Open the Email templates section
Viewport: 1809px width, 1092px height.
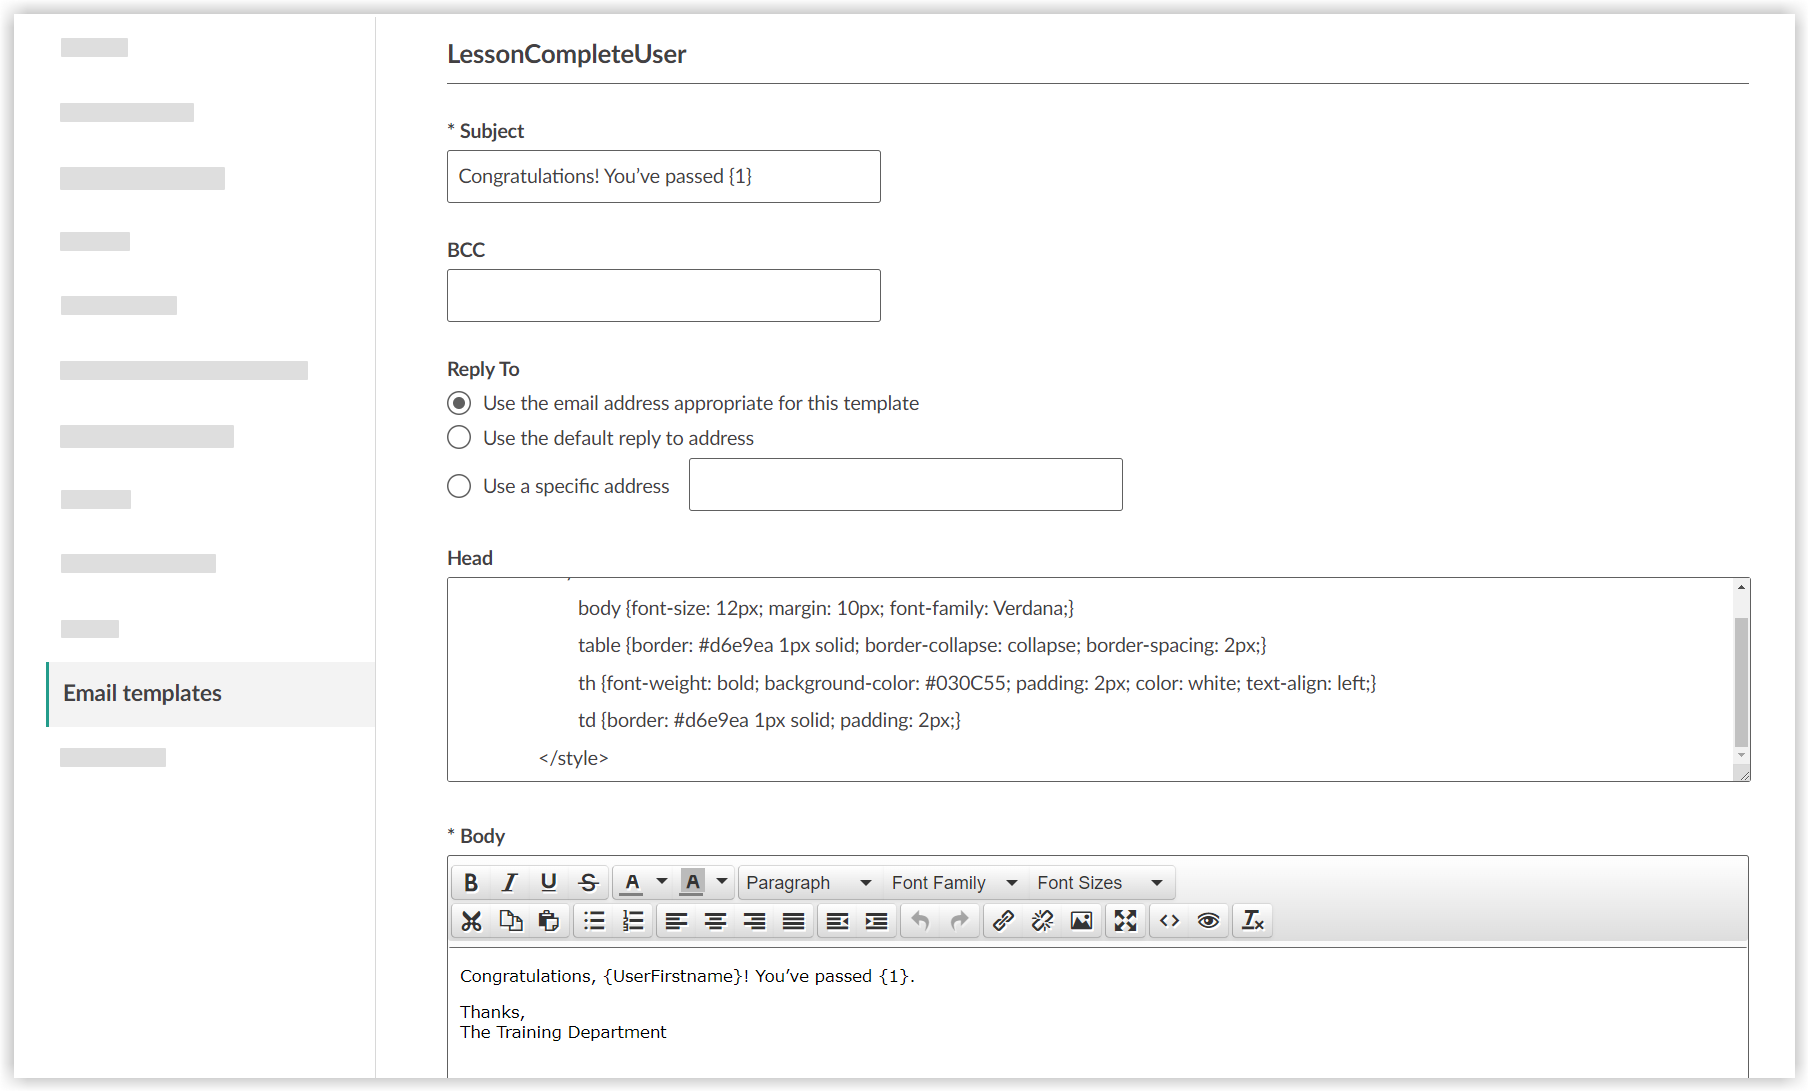[142, 693]
